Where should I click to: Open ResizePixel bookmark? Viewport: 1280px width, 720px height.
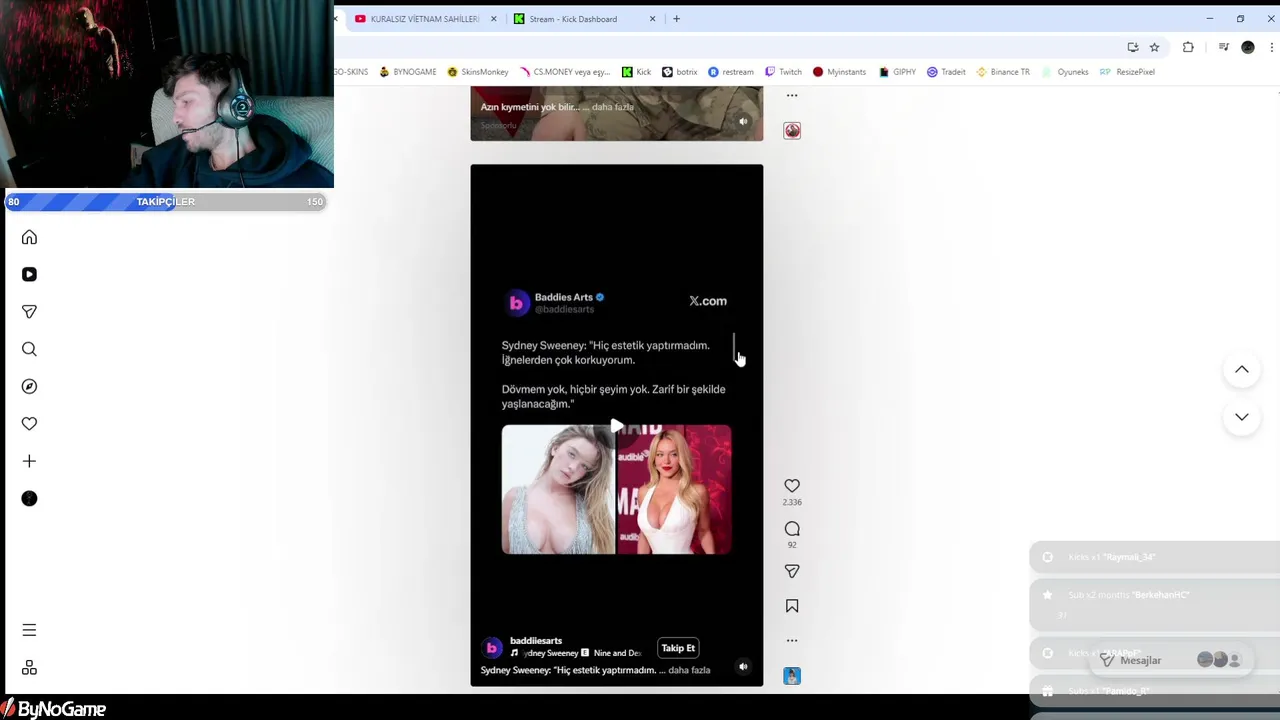(x=1127, y=72)
